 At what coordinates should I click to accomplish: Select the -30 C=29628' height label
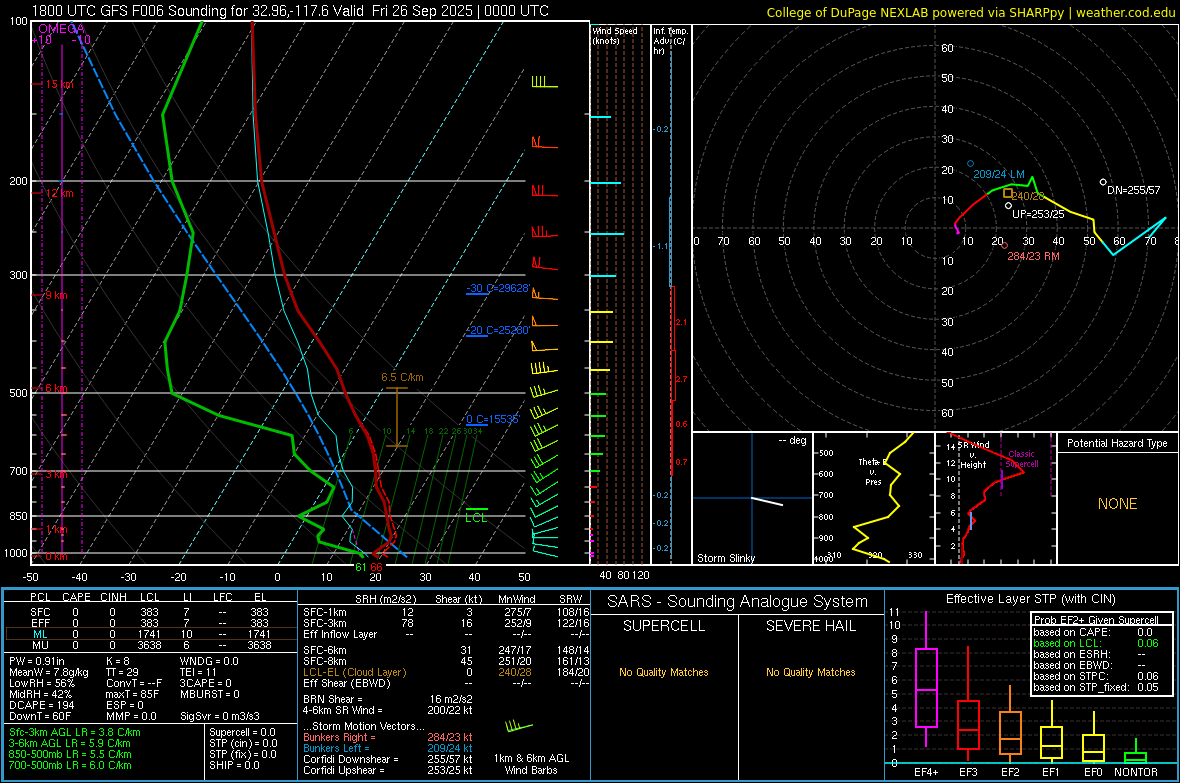tap(498, 288)
